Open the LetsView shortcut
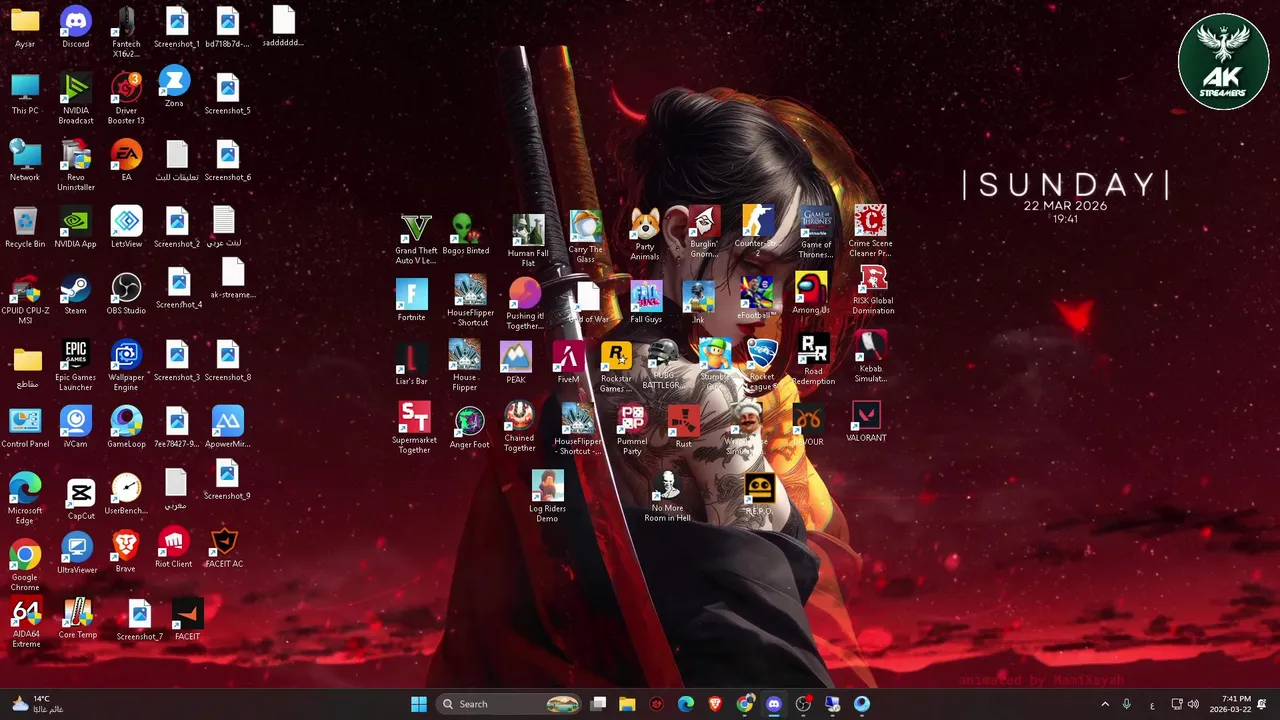The height and width of the screenshot is (720, 1280). tap(126, 227)
